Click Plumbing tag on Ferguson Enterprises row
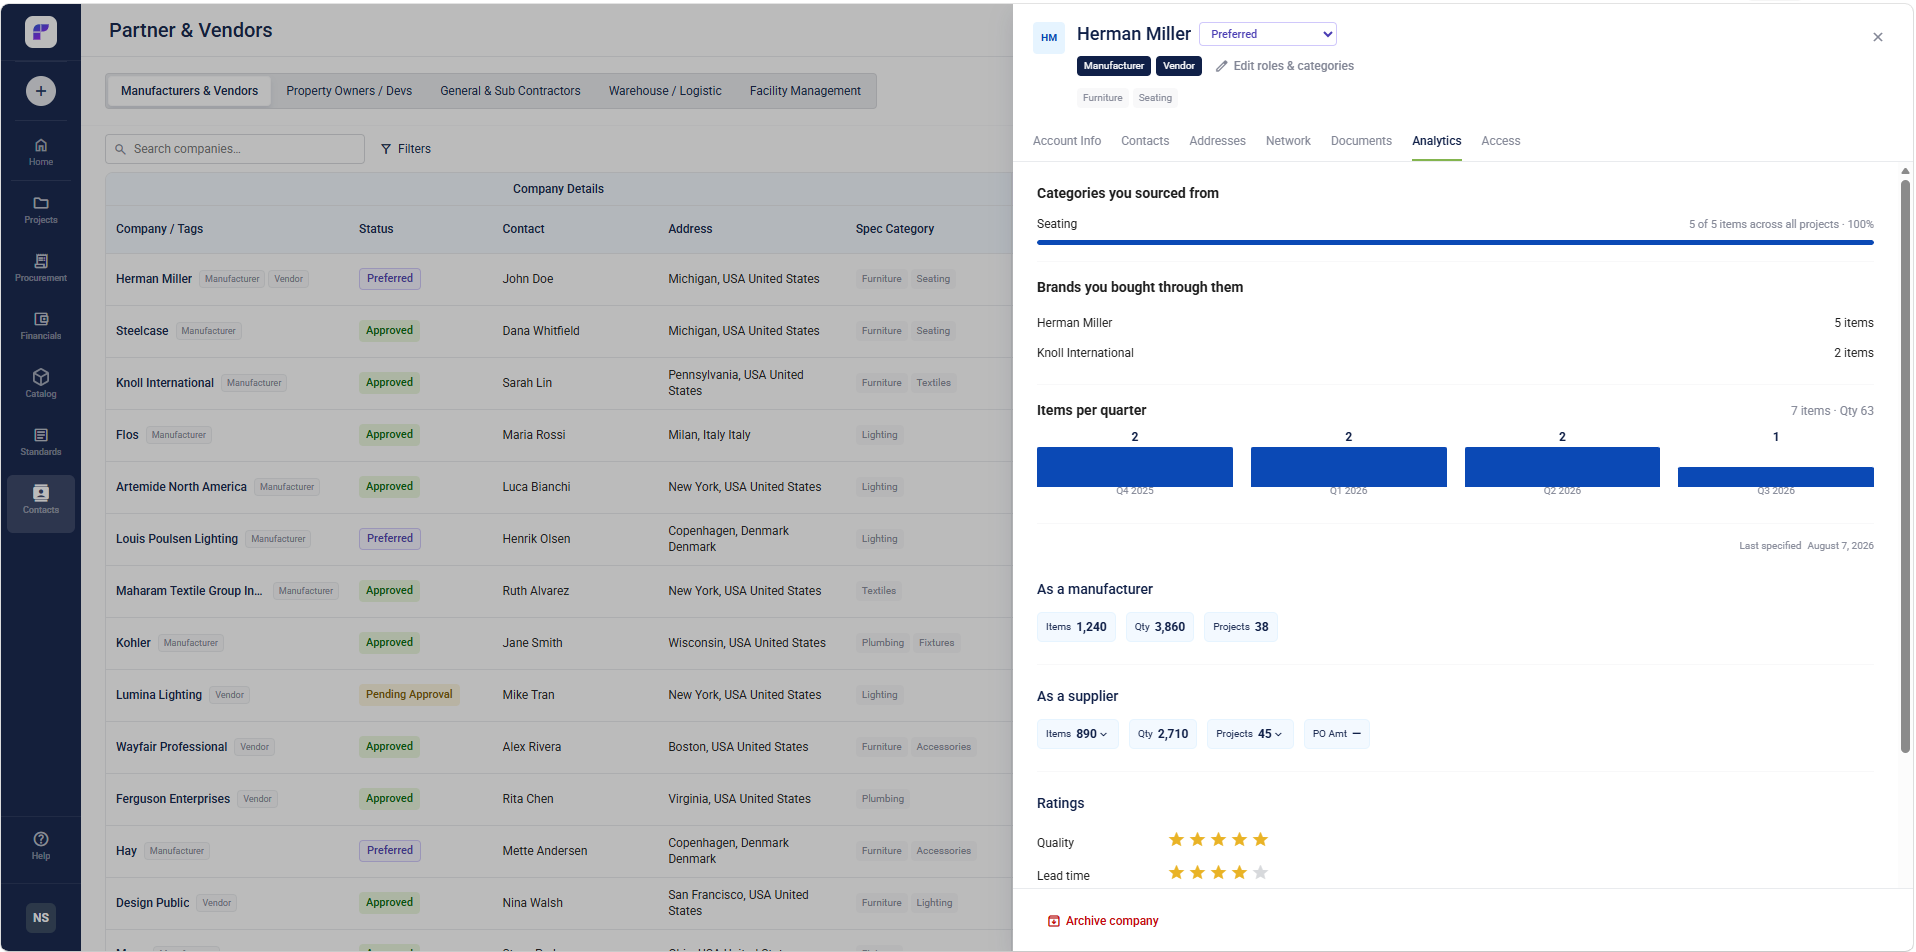 [x=883, y=799]
